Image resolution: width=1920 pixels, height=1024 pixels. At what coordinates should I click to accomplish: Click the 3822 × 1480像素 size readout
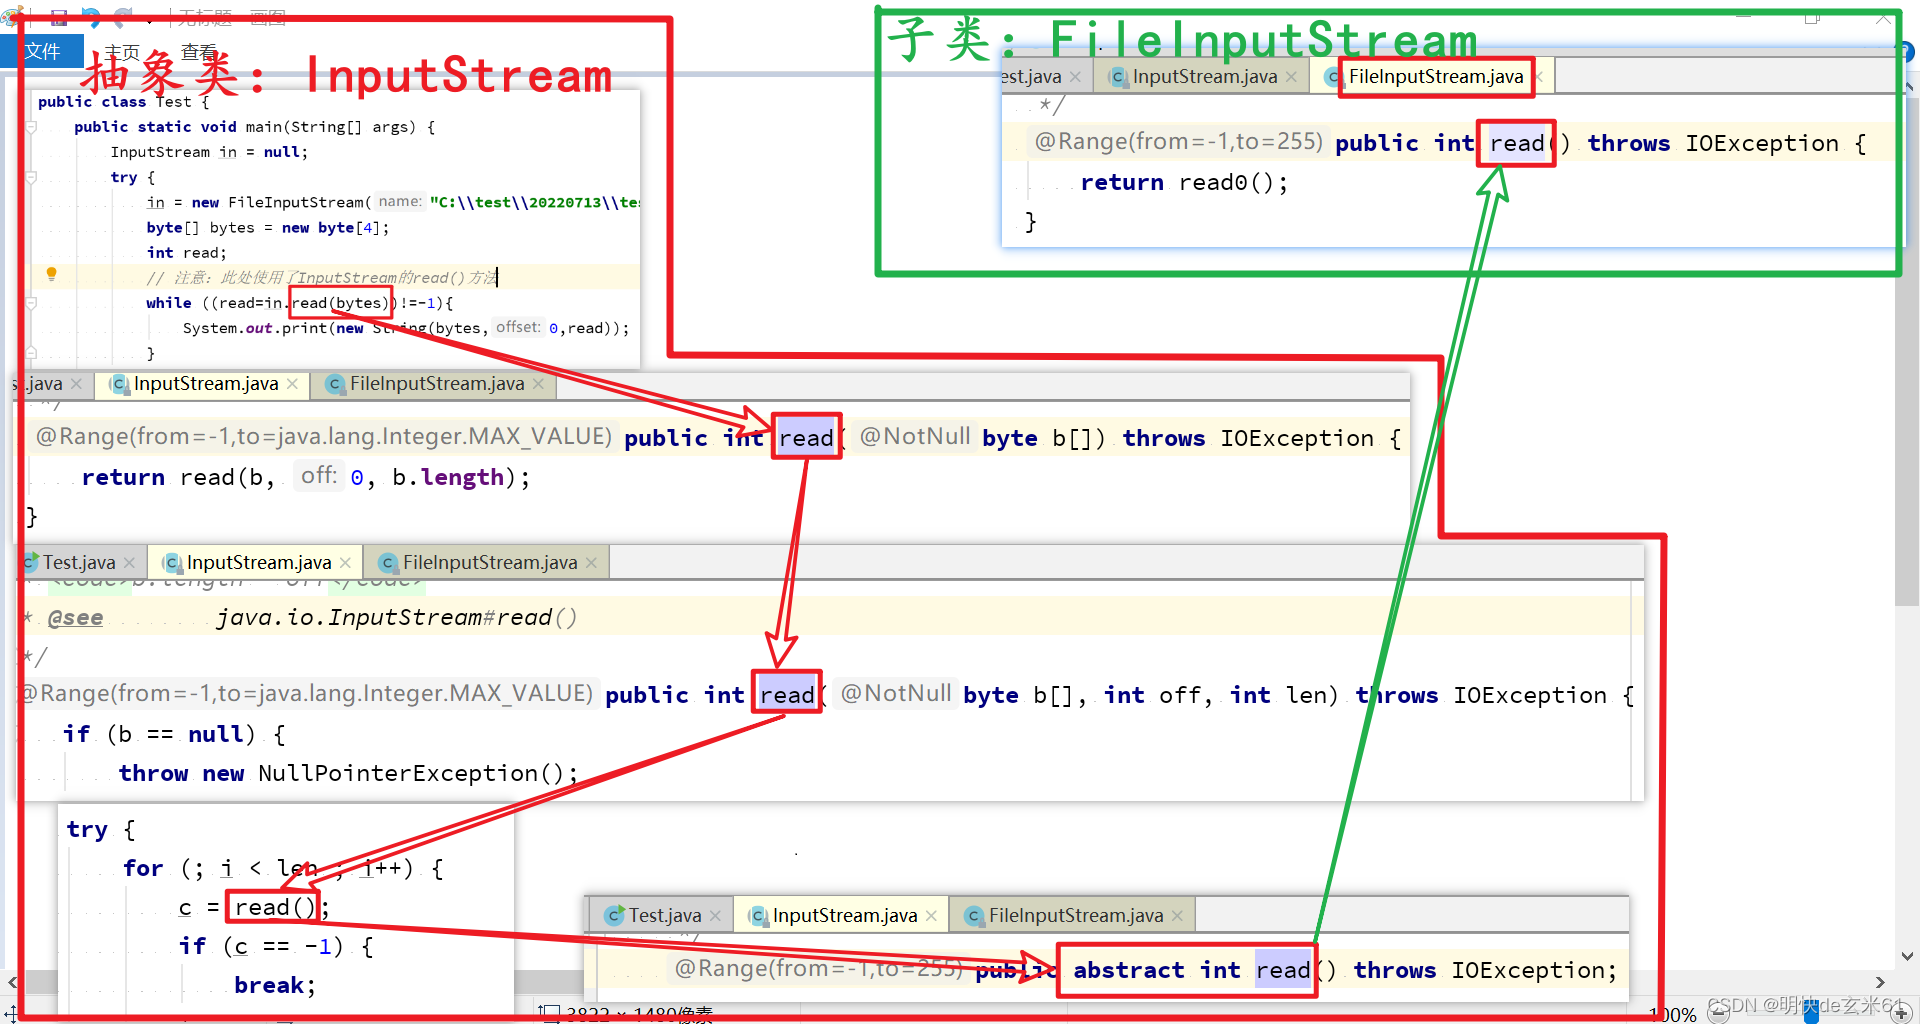[640, 1015]
